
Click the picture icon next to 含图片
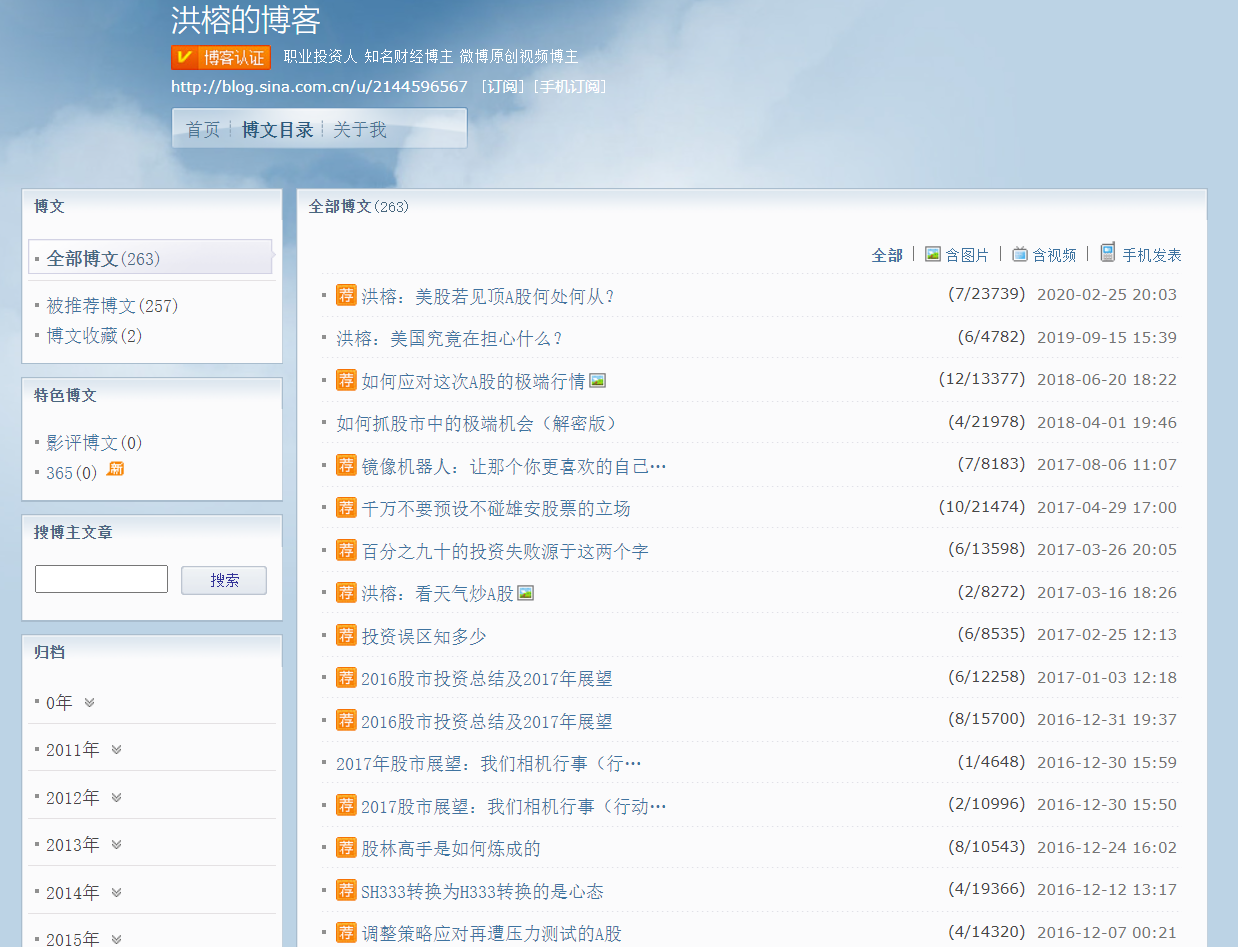933,254
